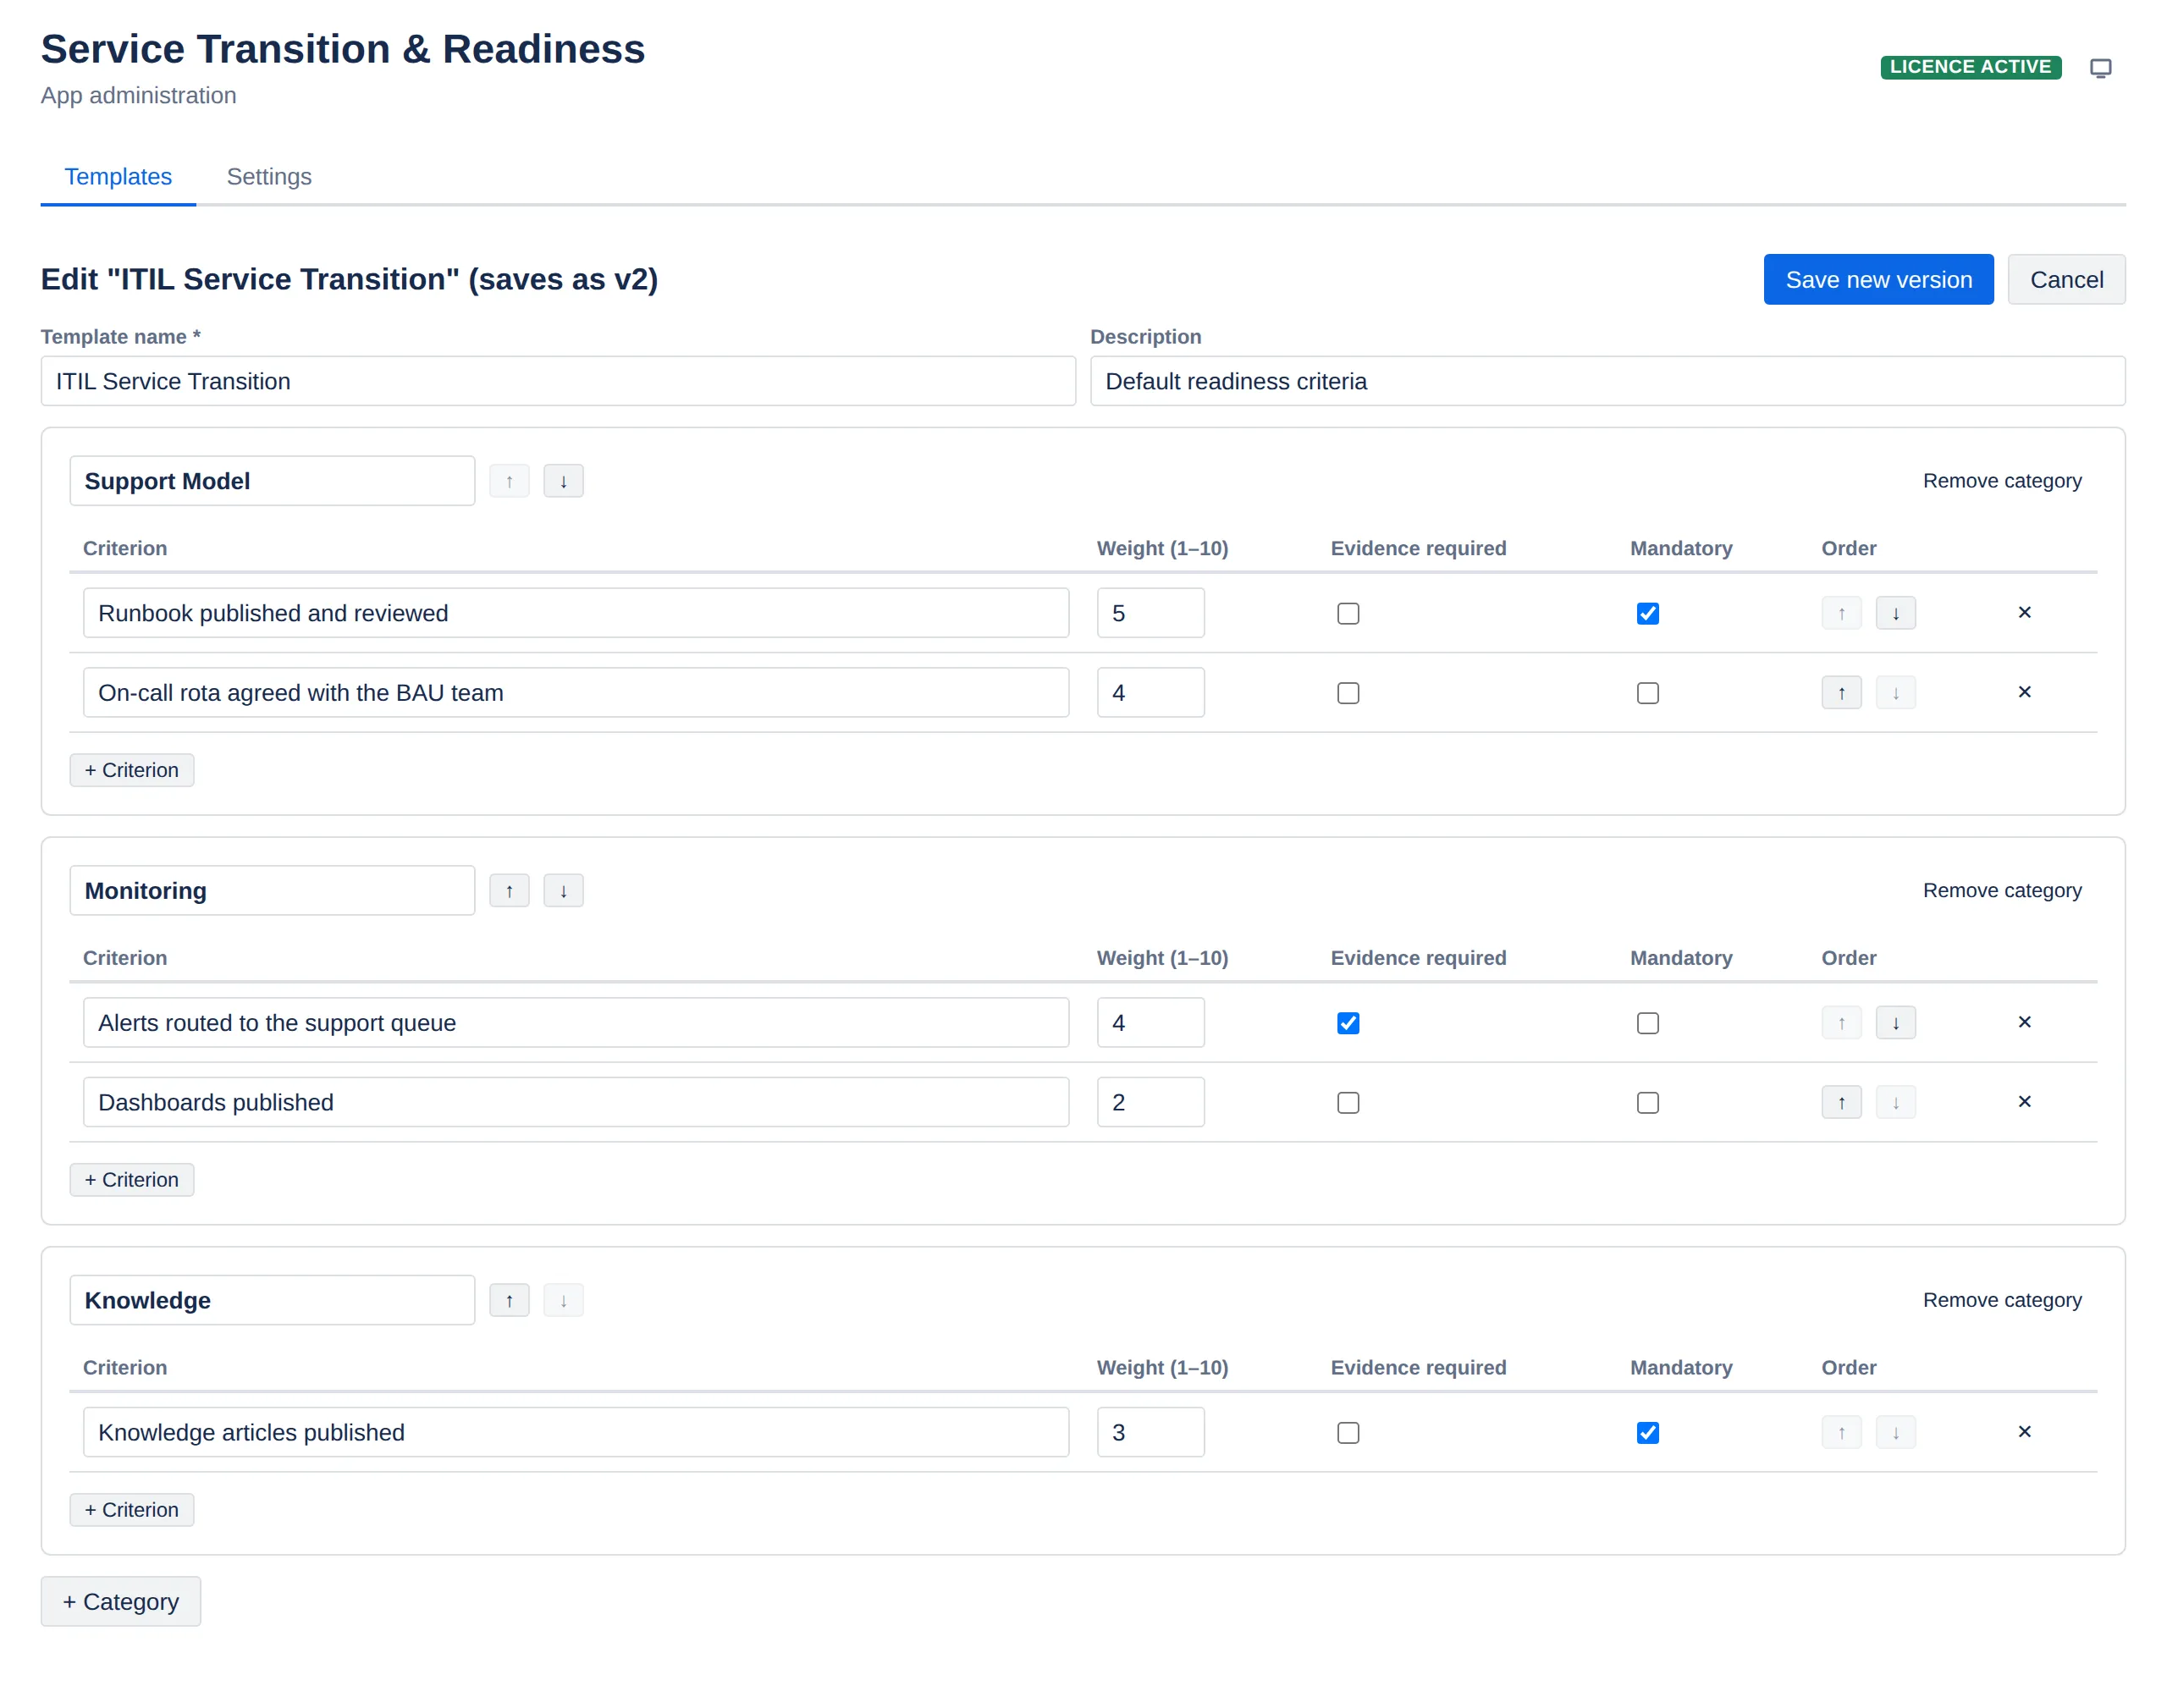Click the Template name field

click(558, 381)
